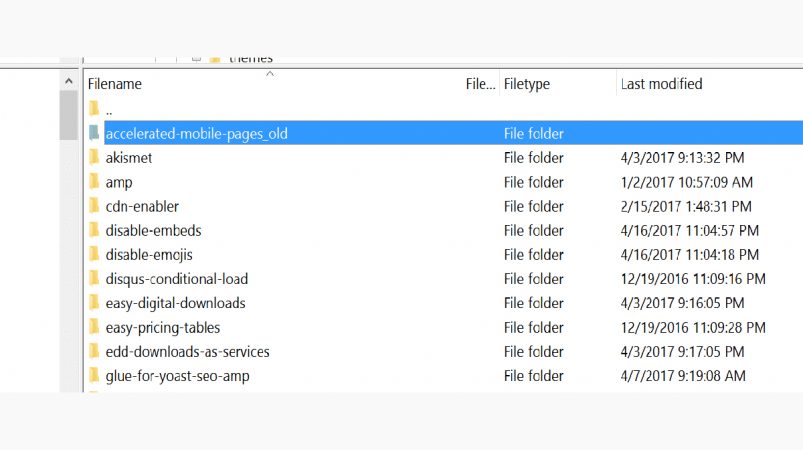Click the vertical scrollbar thumb

(69, 115)
